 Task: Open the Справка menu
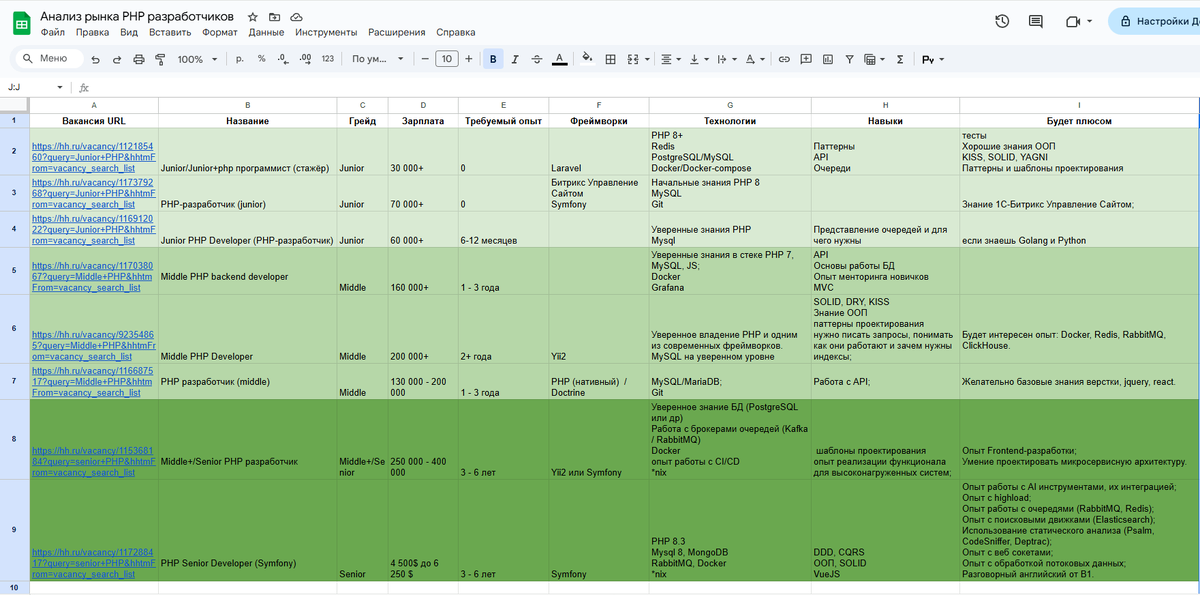coord(456,32)
